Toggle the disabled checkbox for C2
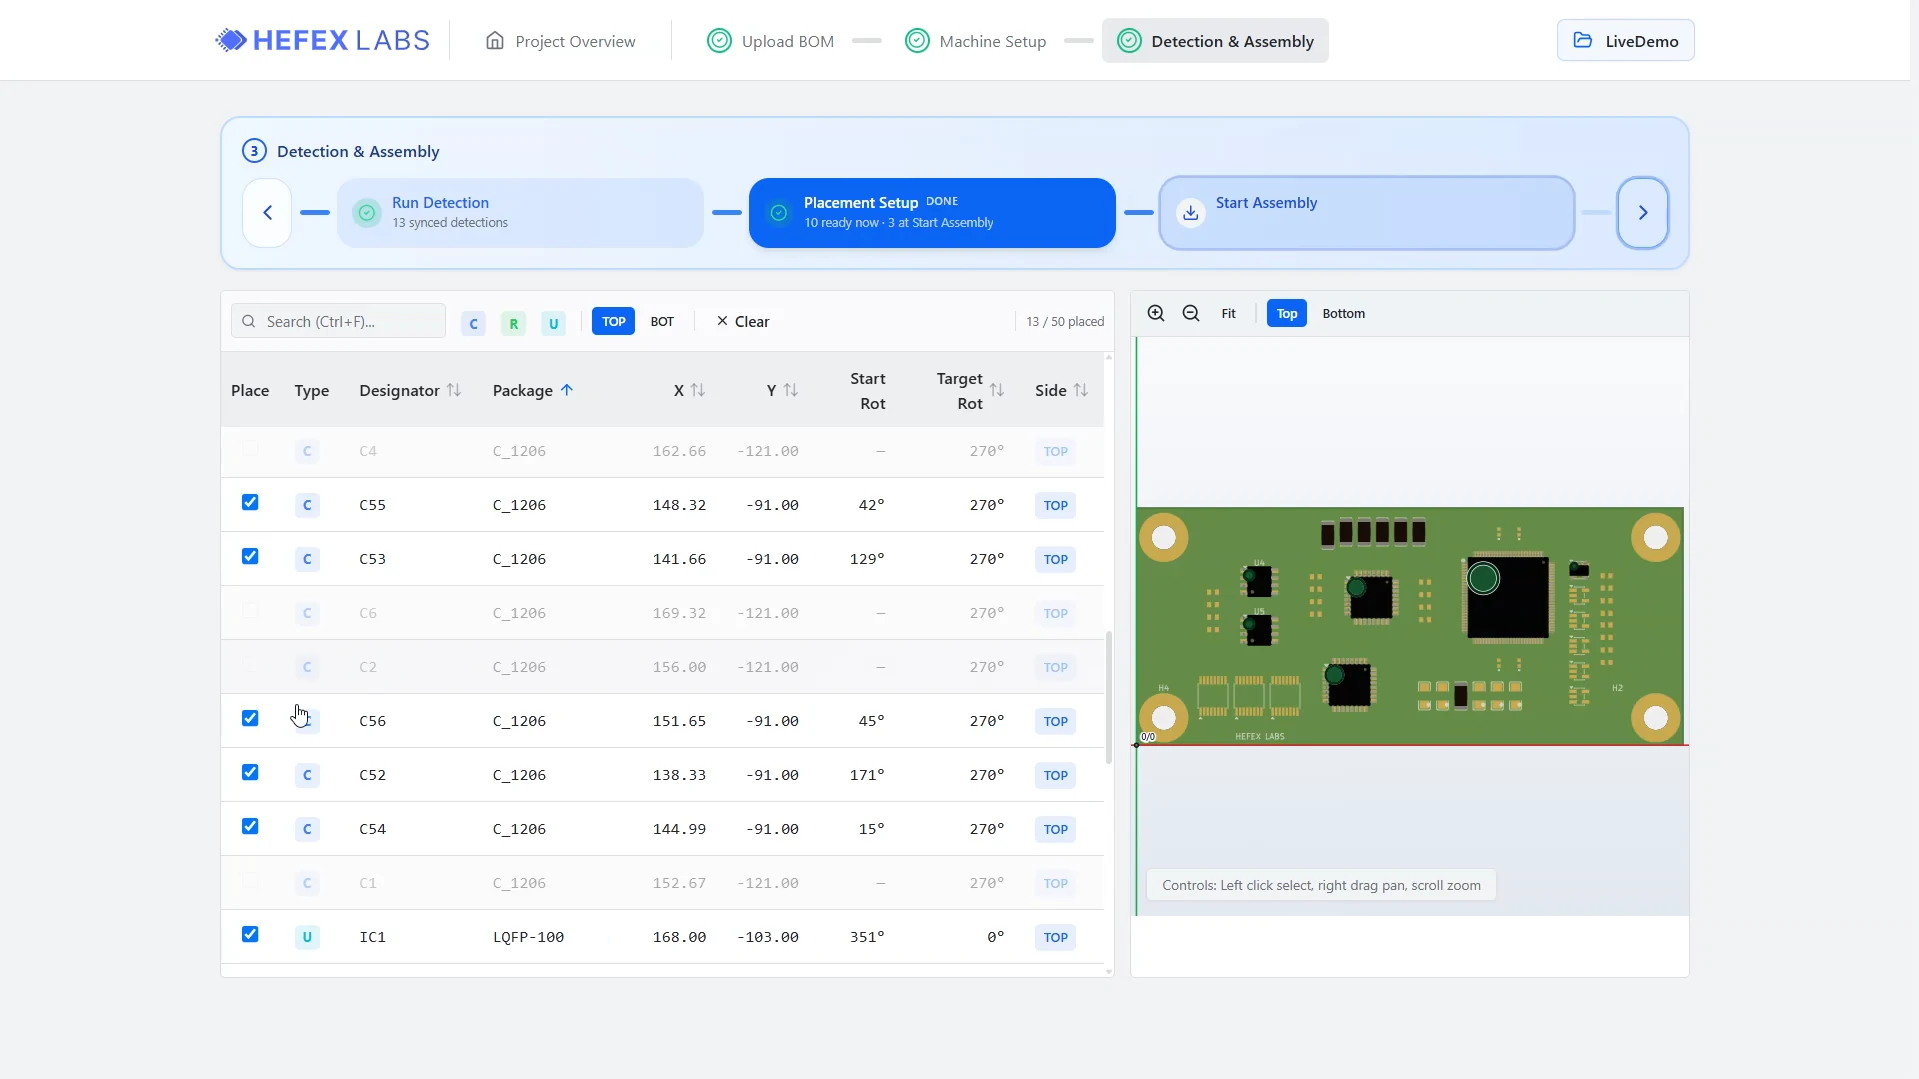The width and height of the screenshot is (1919, 1079). [x=250, y=664]
